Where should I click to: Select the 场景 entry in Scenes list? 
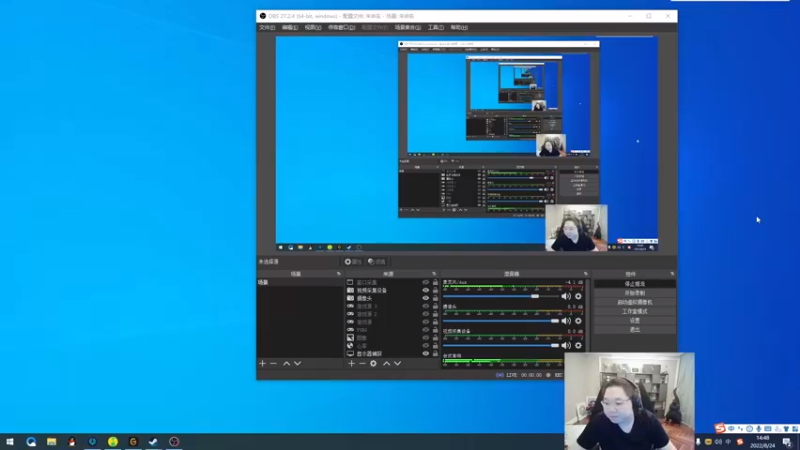pos(299,282)
